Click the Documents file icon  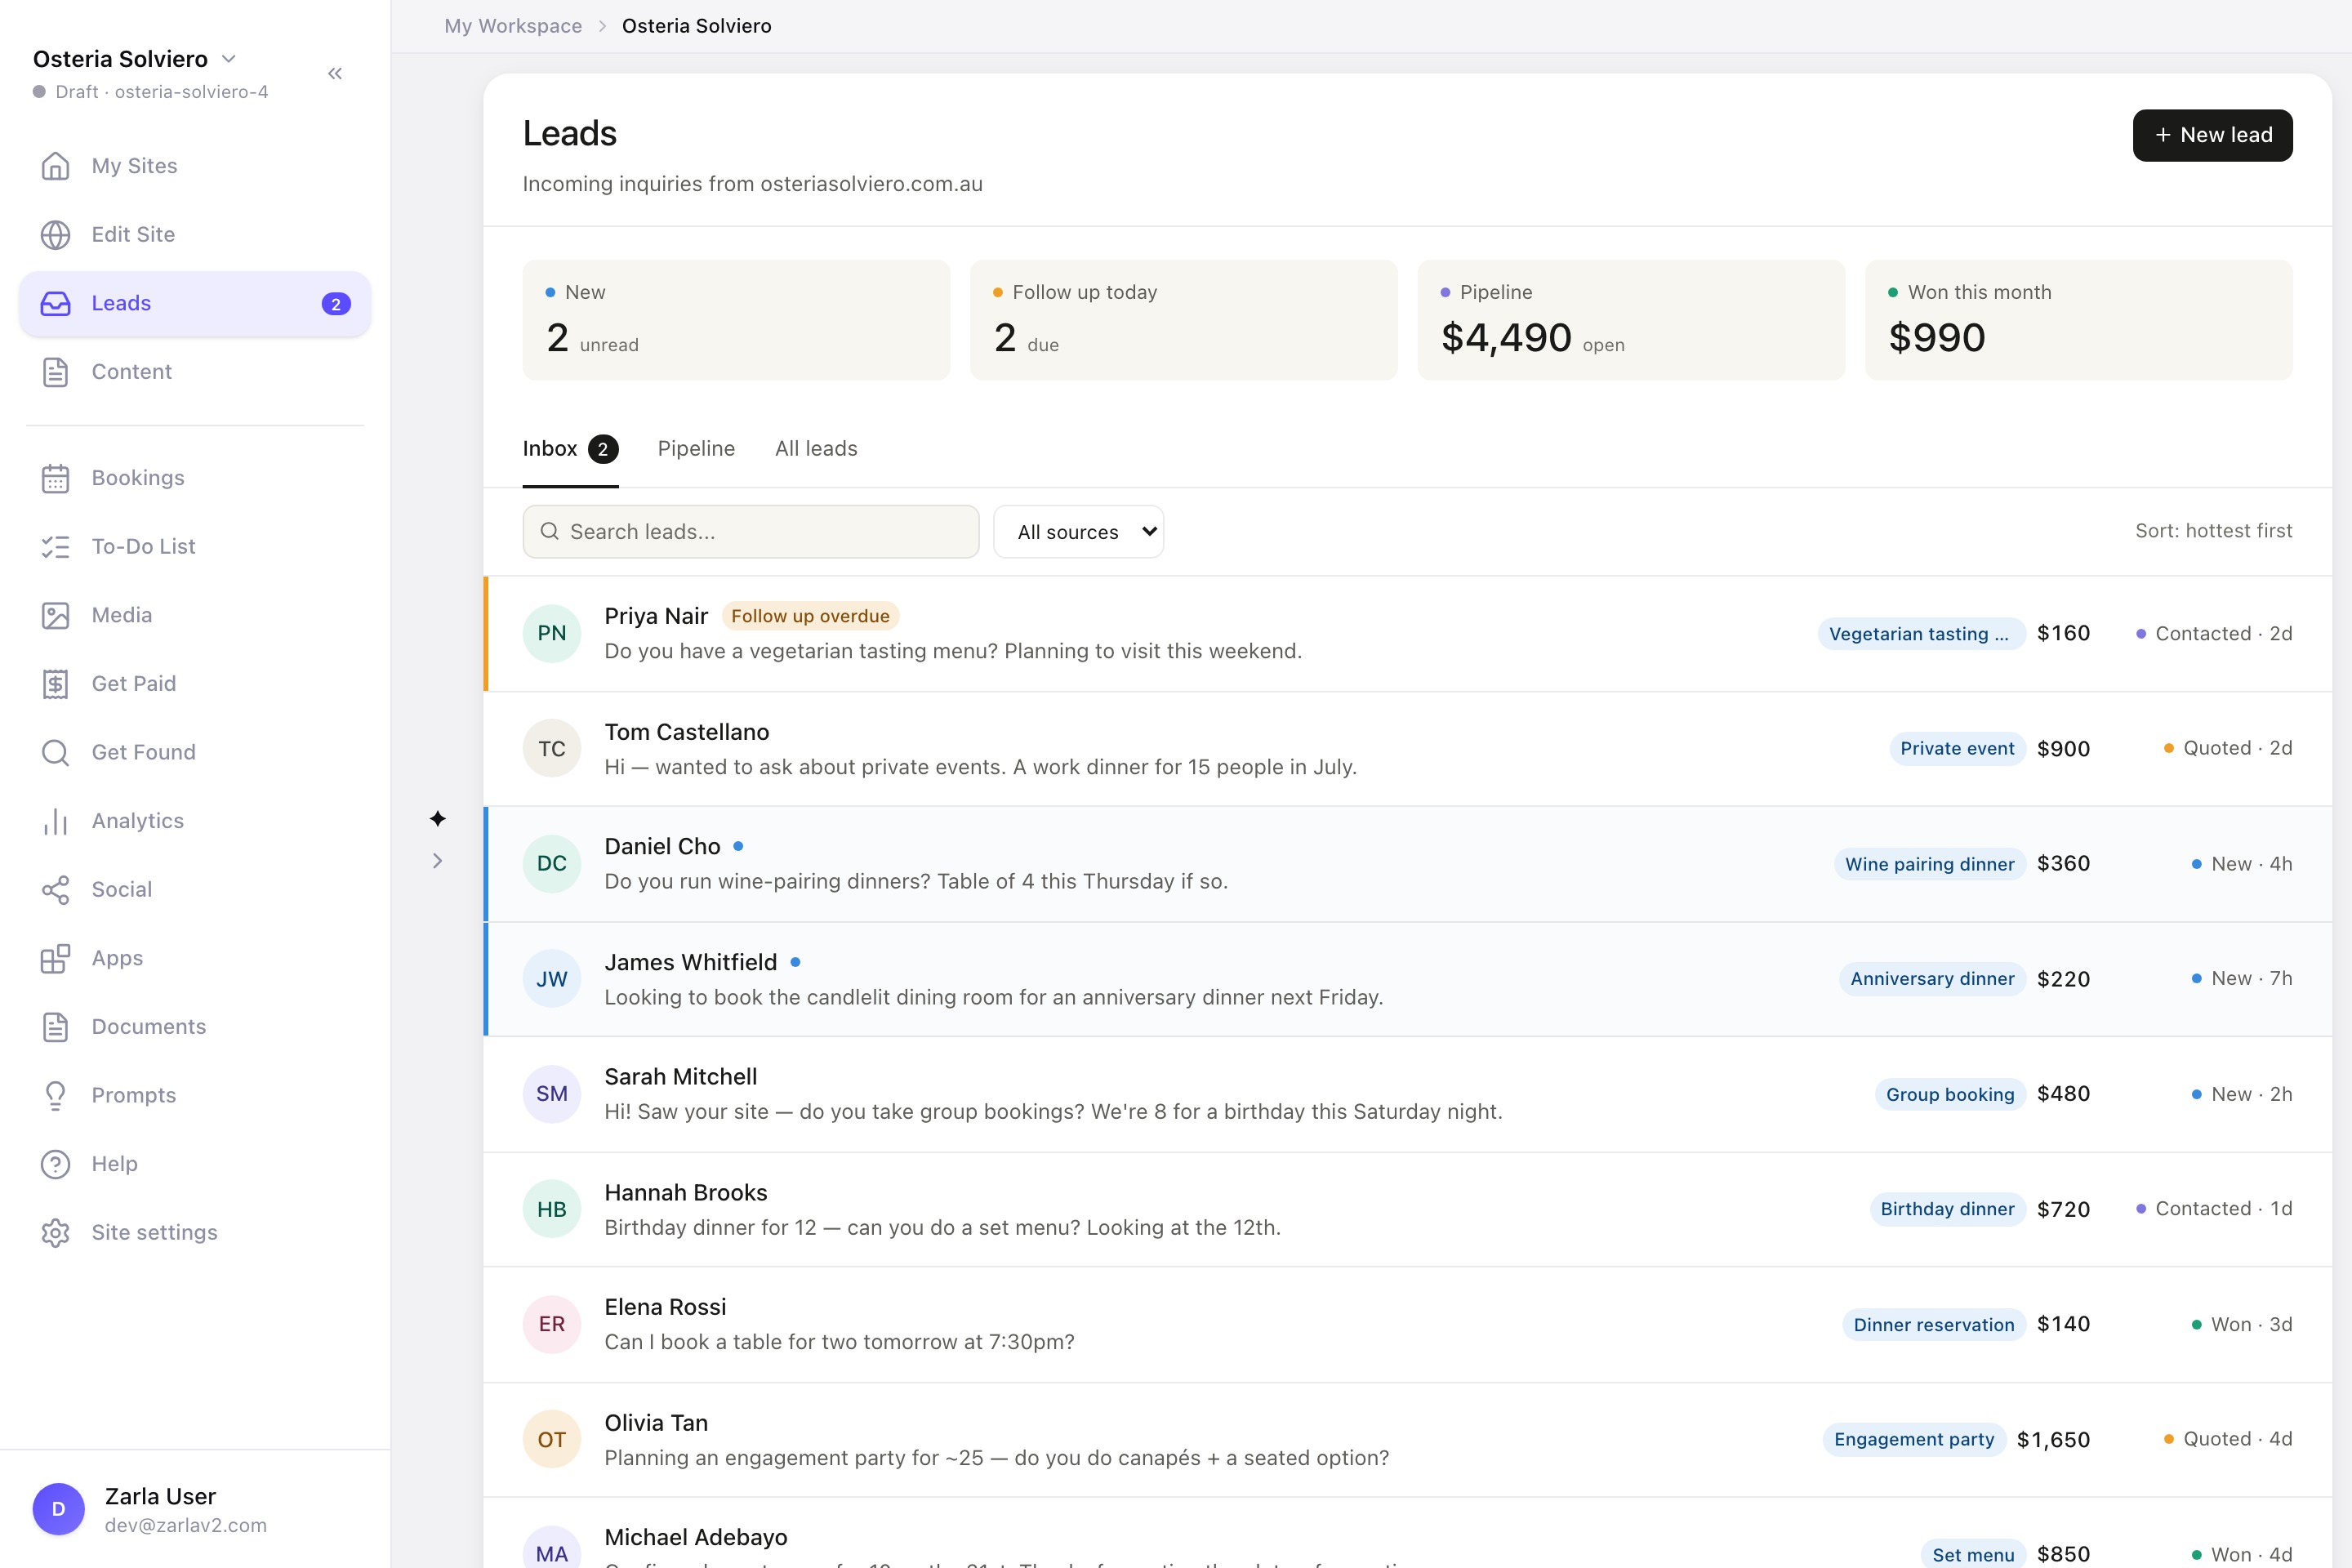55,1027
